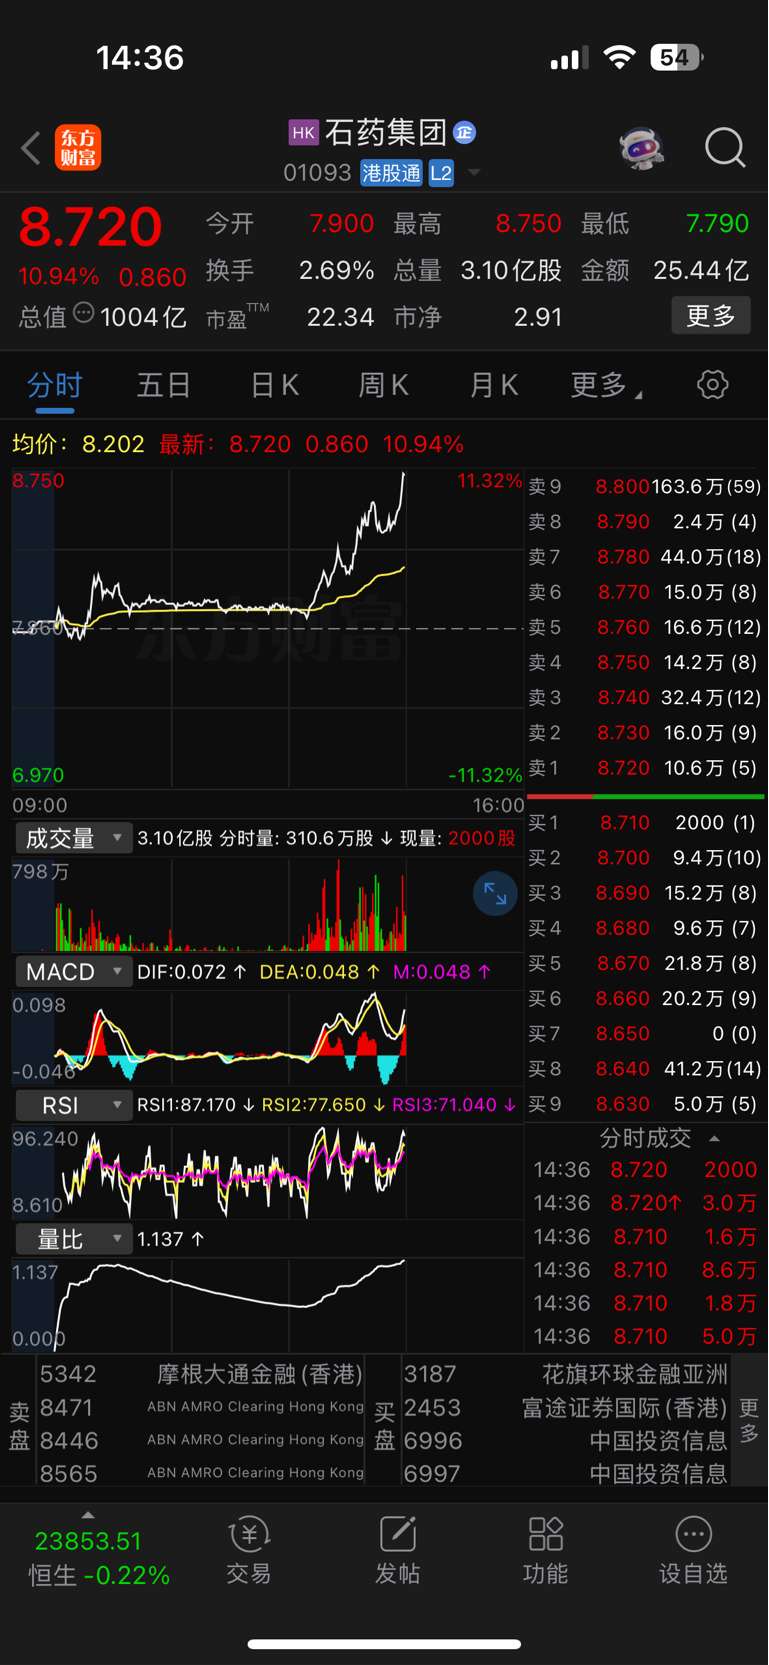This screenshot has height=1665, width=769.
Task: Tap the stock name 石药集团
Action: pos(385,132)
